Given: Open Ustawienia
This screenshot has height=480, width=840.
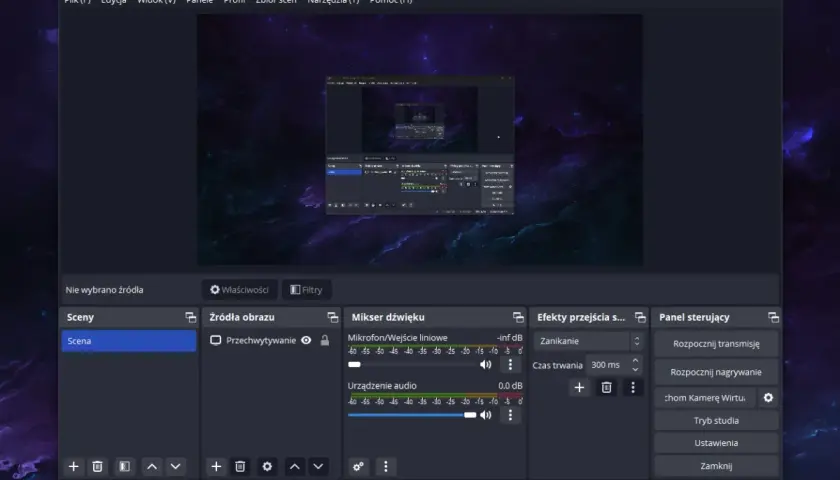Looking at the screenshot, I should click(716, 443).
